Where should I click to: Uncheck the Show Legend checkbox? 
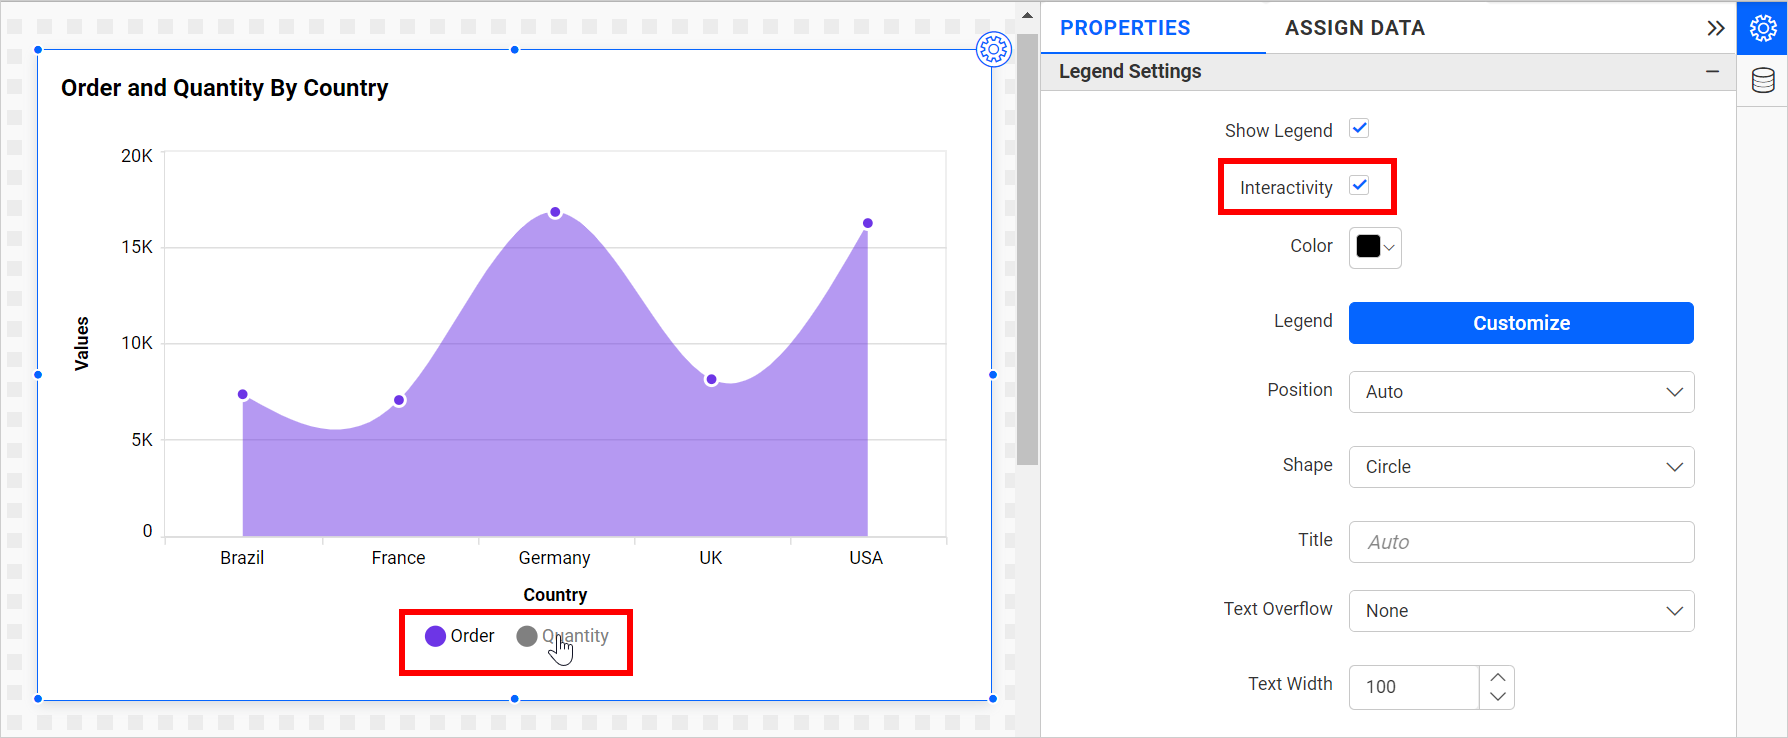pyautogui.click(x=1359, y=129)
